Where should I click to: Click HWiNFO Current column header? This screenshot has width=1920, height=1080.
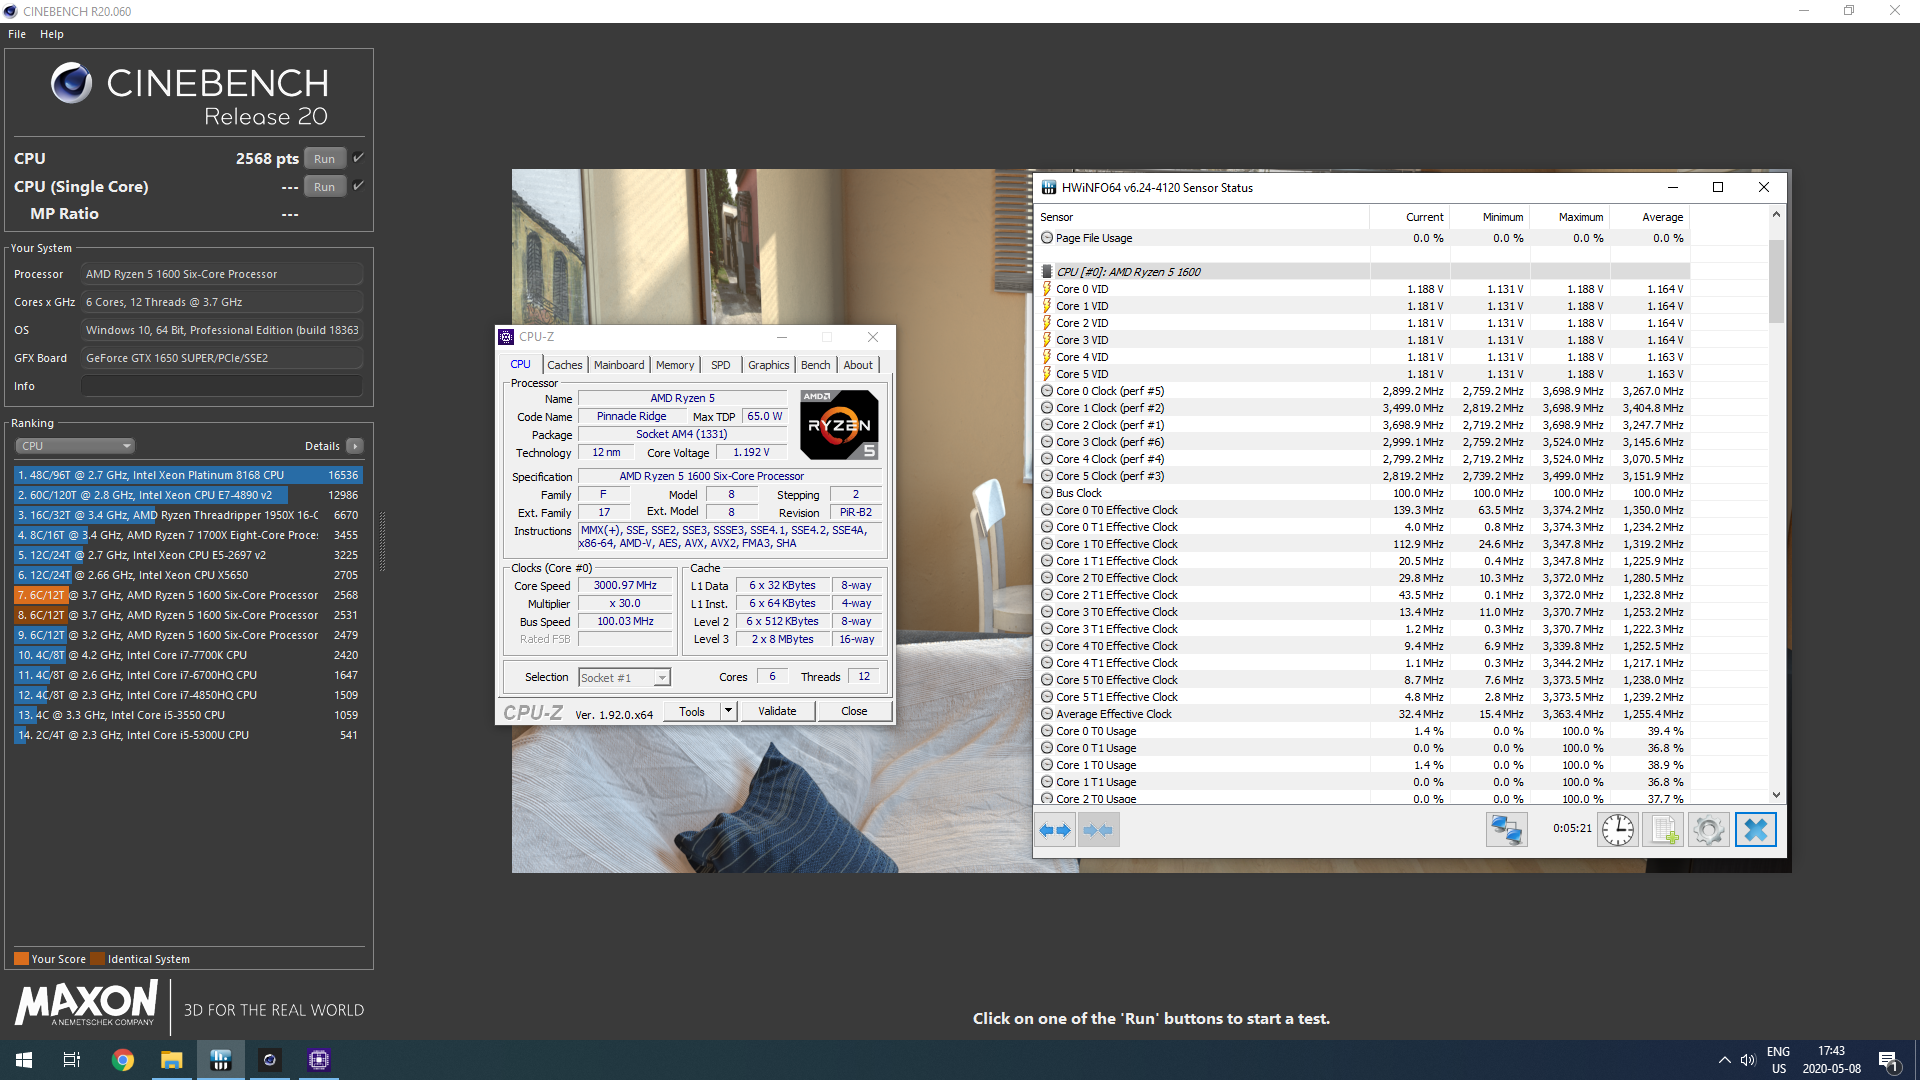(x=1410, y=217)
